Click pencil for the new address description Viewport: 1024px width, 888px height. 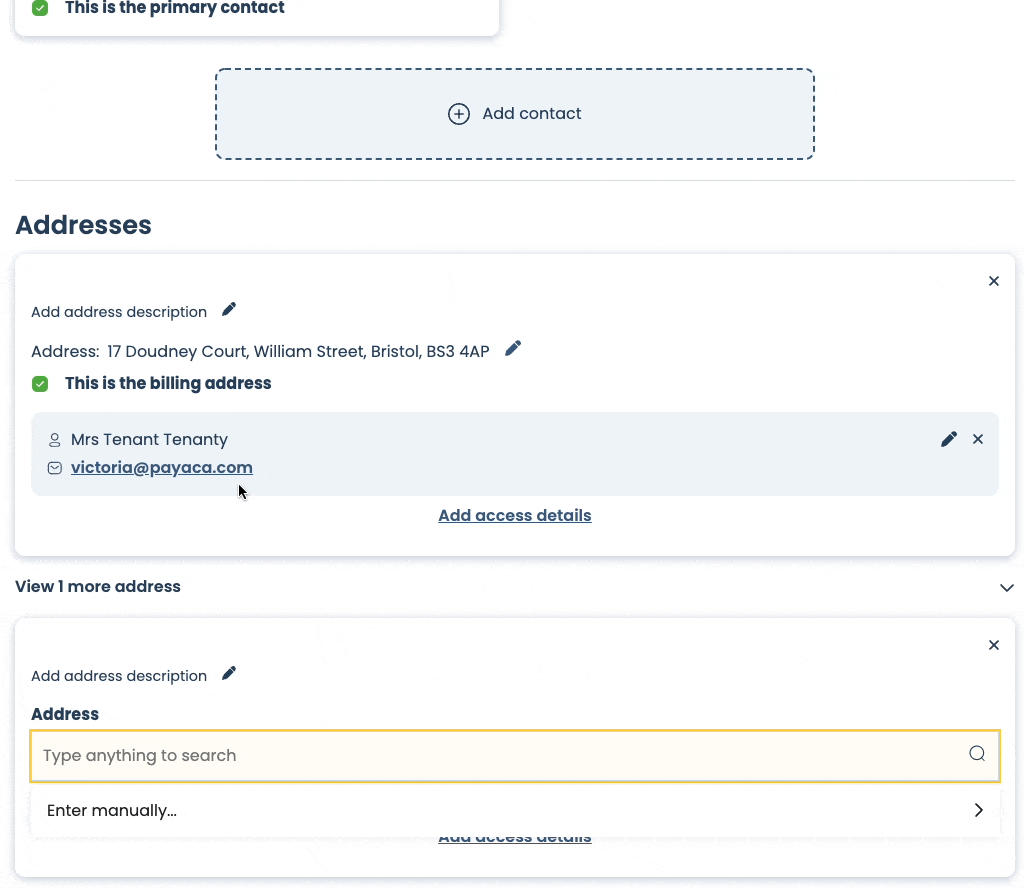[x=229, y=674]
